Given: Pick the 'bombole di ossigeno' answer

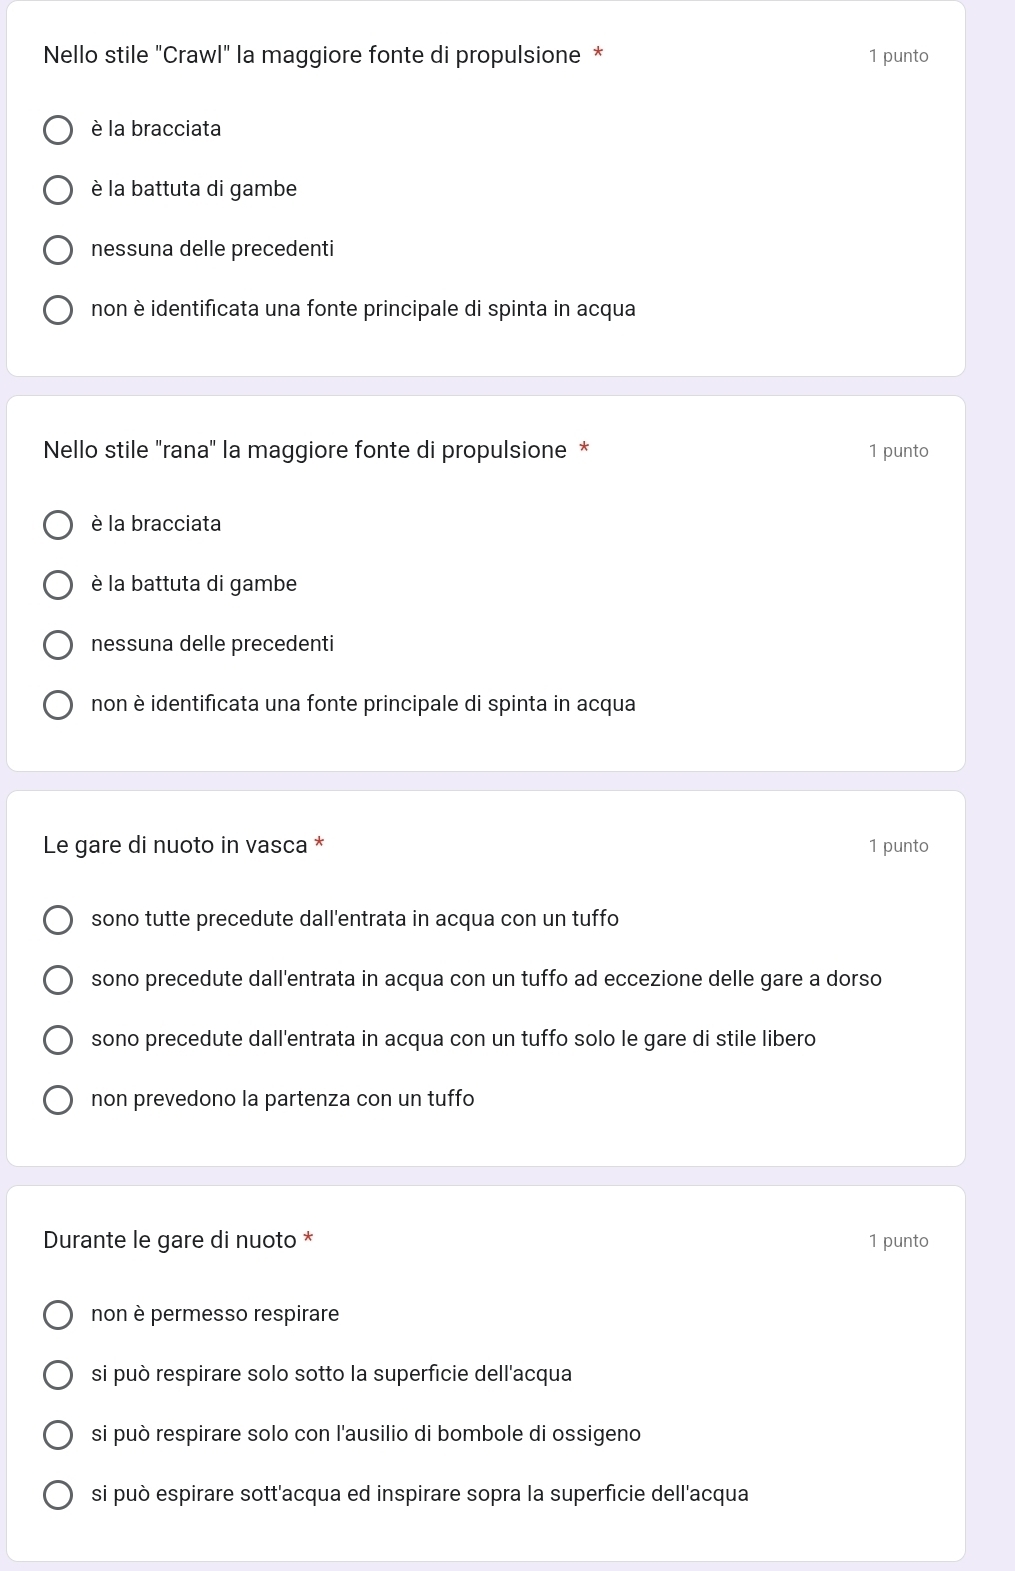Looking at the screenshot, I should tap(58, 1435).
